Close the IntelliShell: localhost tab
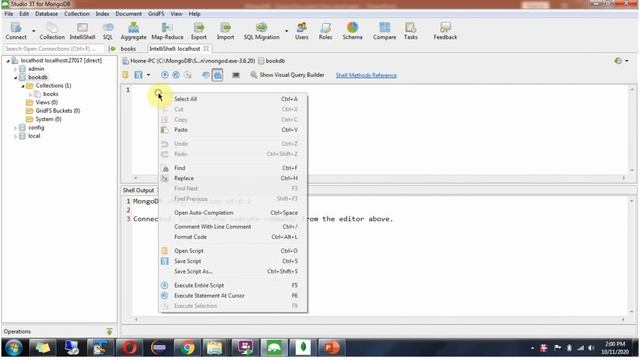The image size is (640, 360). (207, 49)
